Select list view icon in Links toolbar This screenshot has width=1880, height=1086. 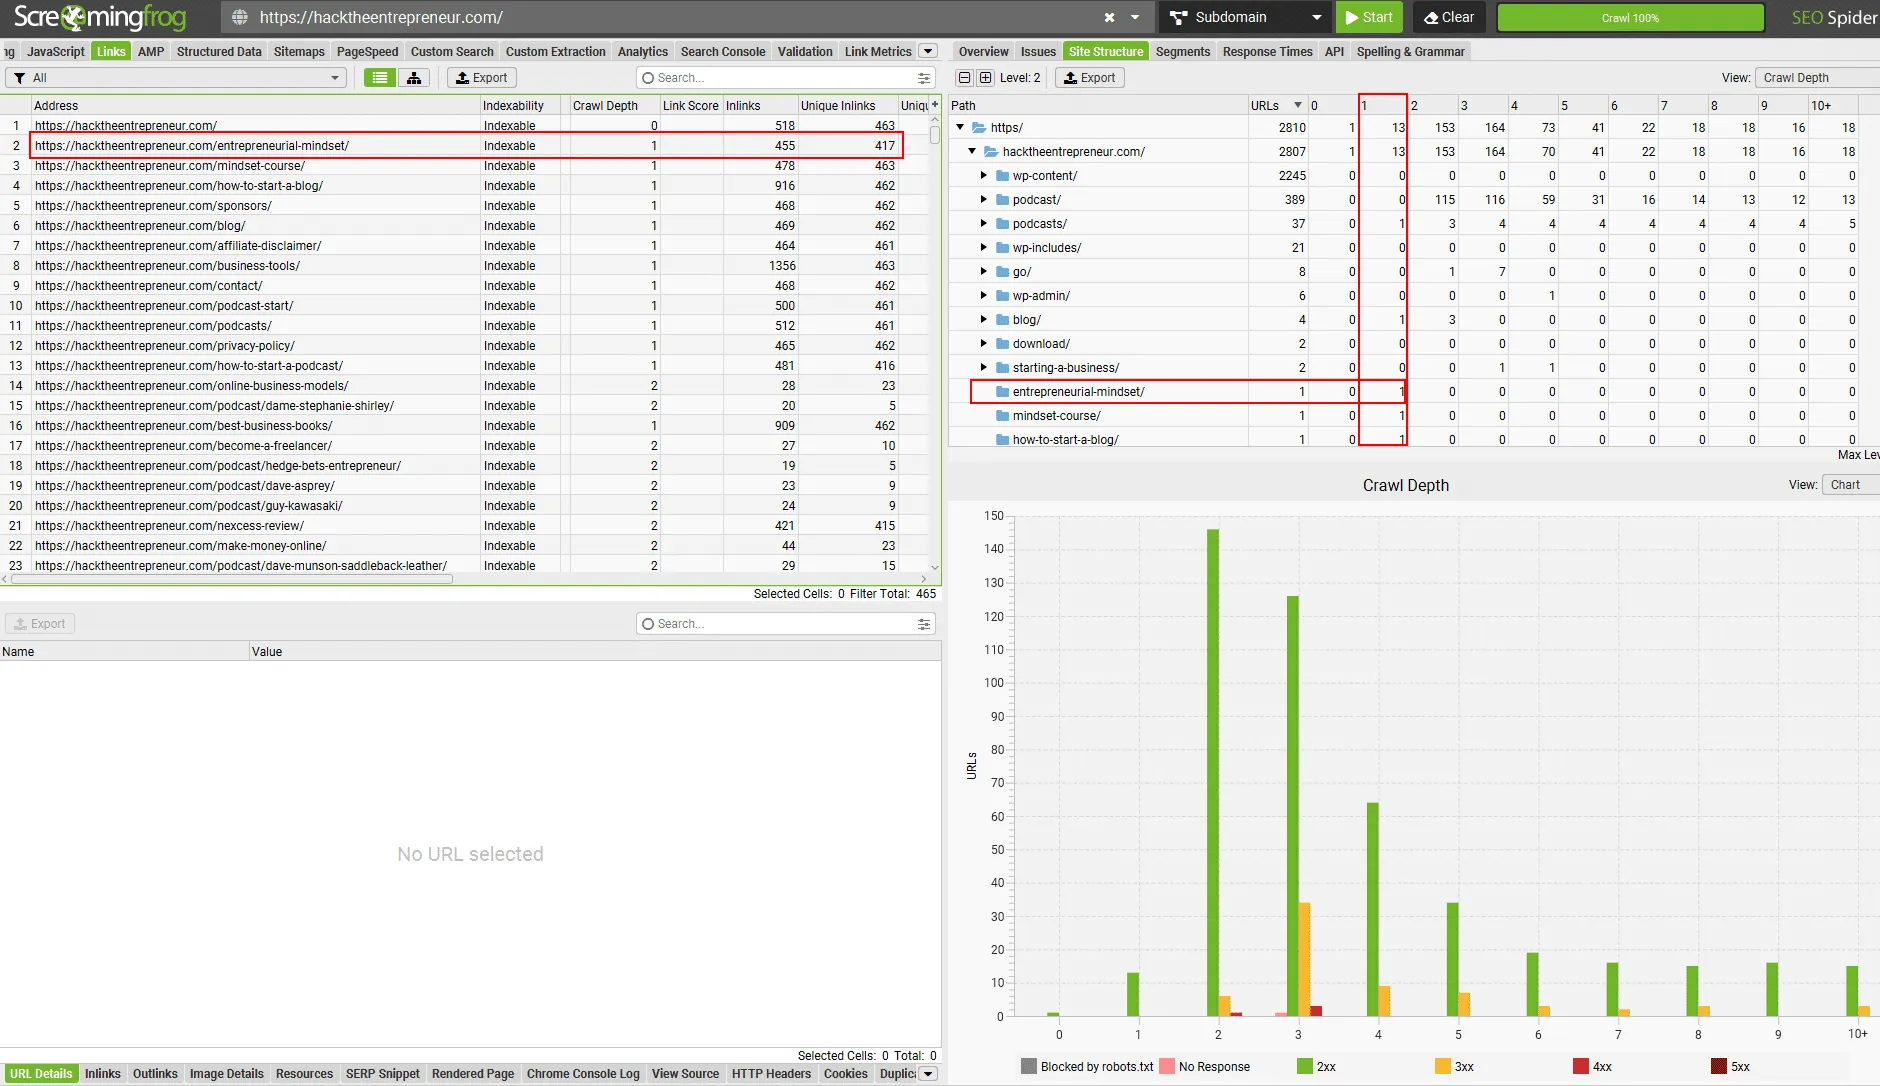tap(379, 78)
